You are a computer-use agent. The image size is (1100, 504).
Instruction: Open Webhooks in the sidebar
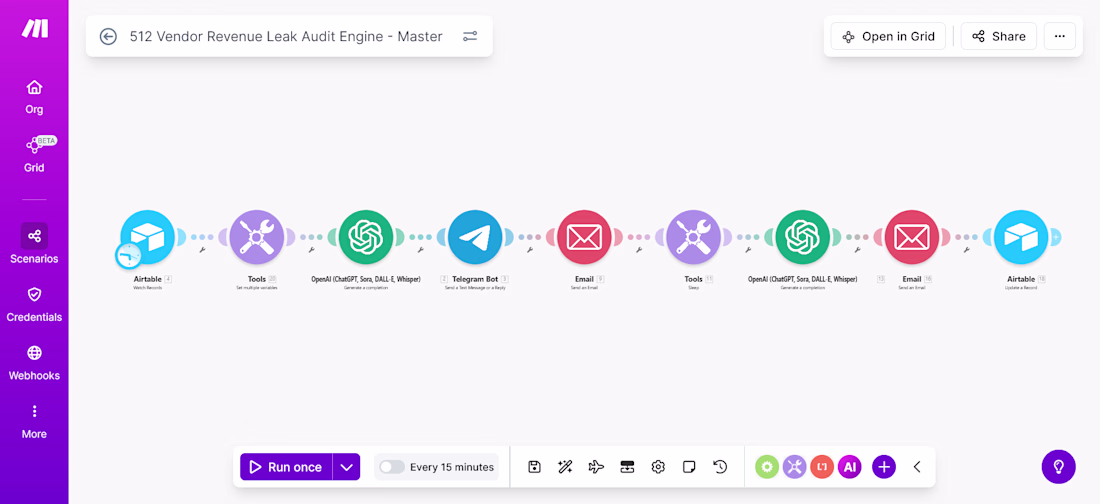coord(34,363)
